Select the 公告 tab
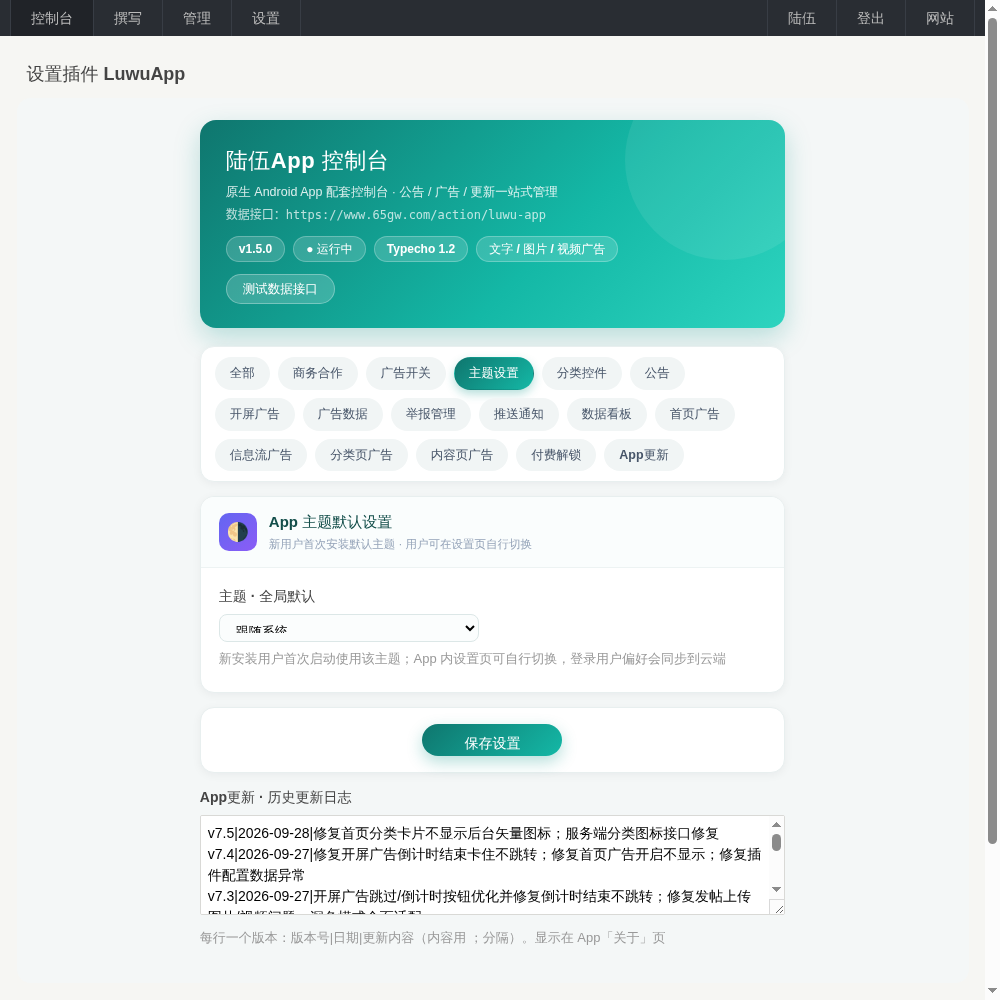Viewport: 1000px width, 1000px height. click(x=657, y=373)
